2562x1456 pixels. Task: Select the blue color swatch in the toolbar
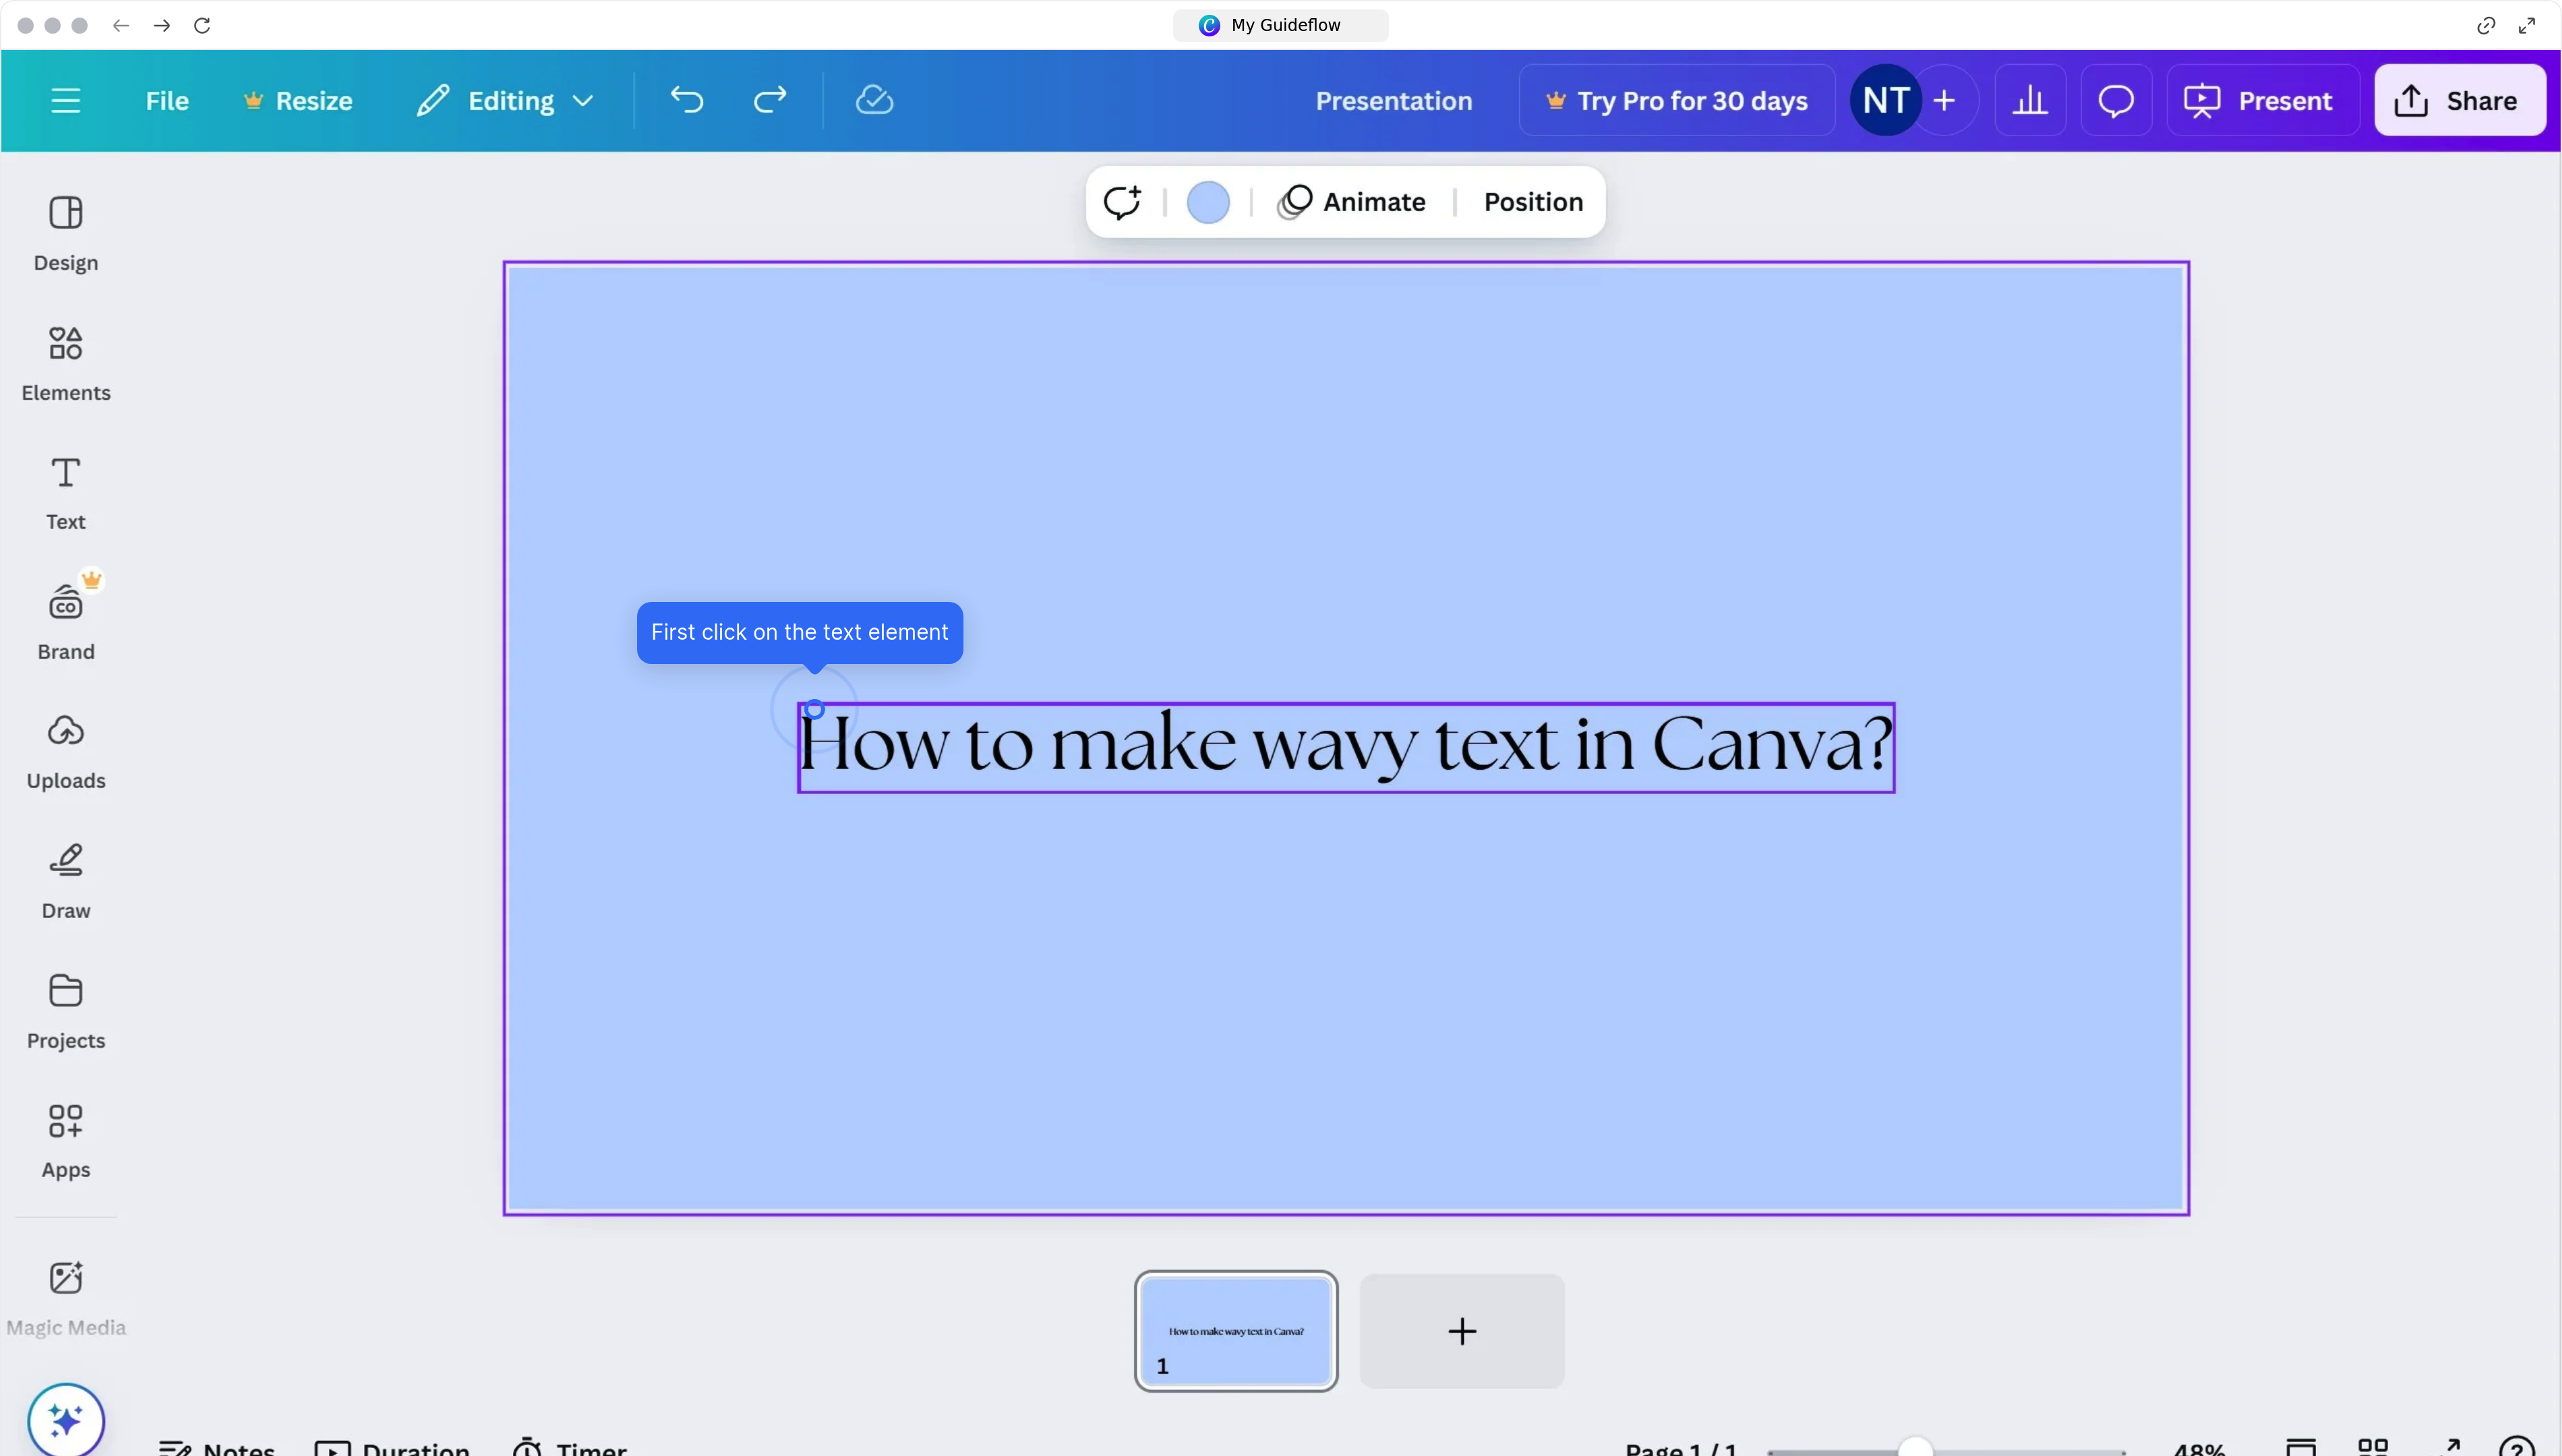click(1208, 201)
